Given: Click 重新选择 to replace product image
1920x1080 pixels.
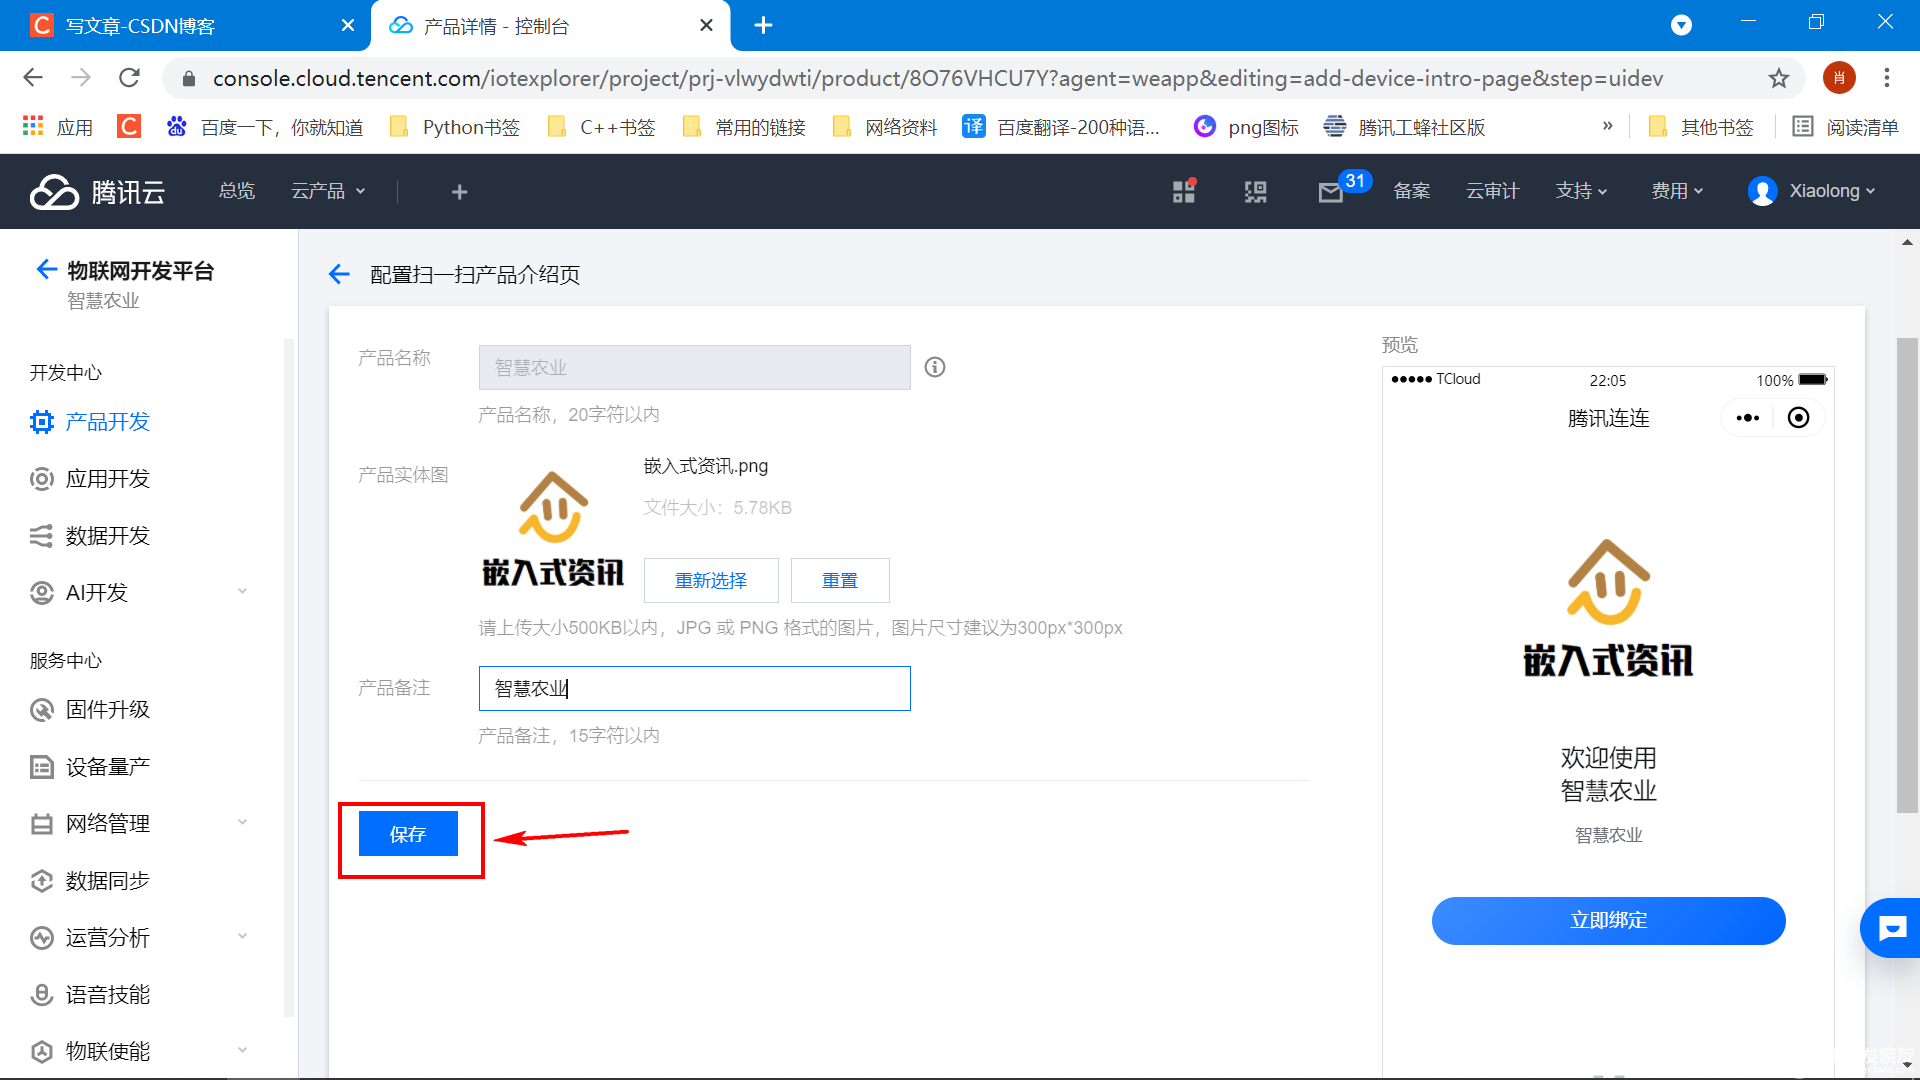Looking at the screenshot, I should 708,579.
